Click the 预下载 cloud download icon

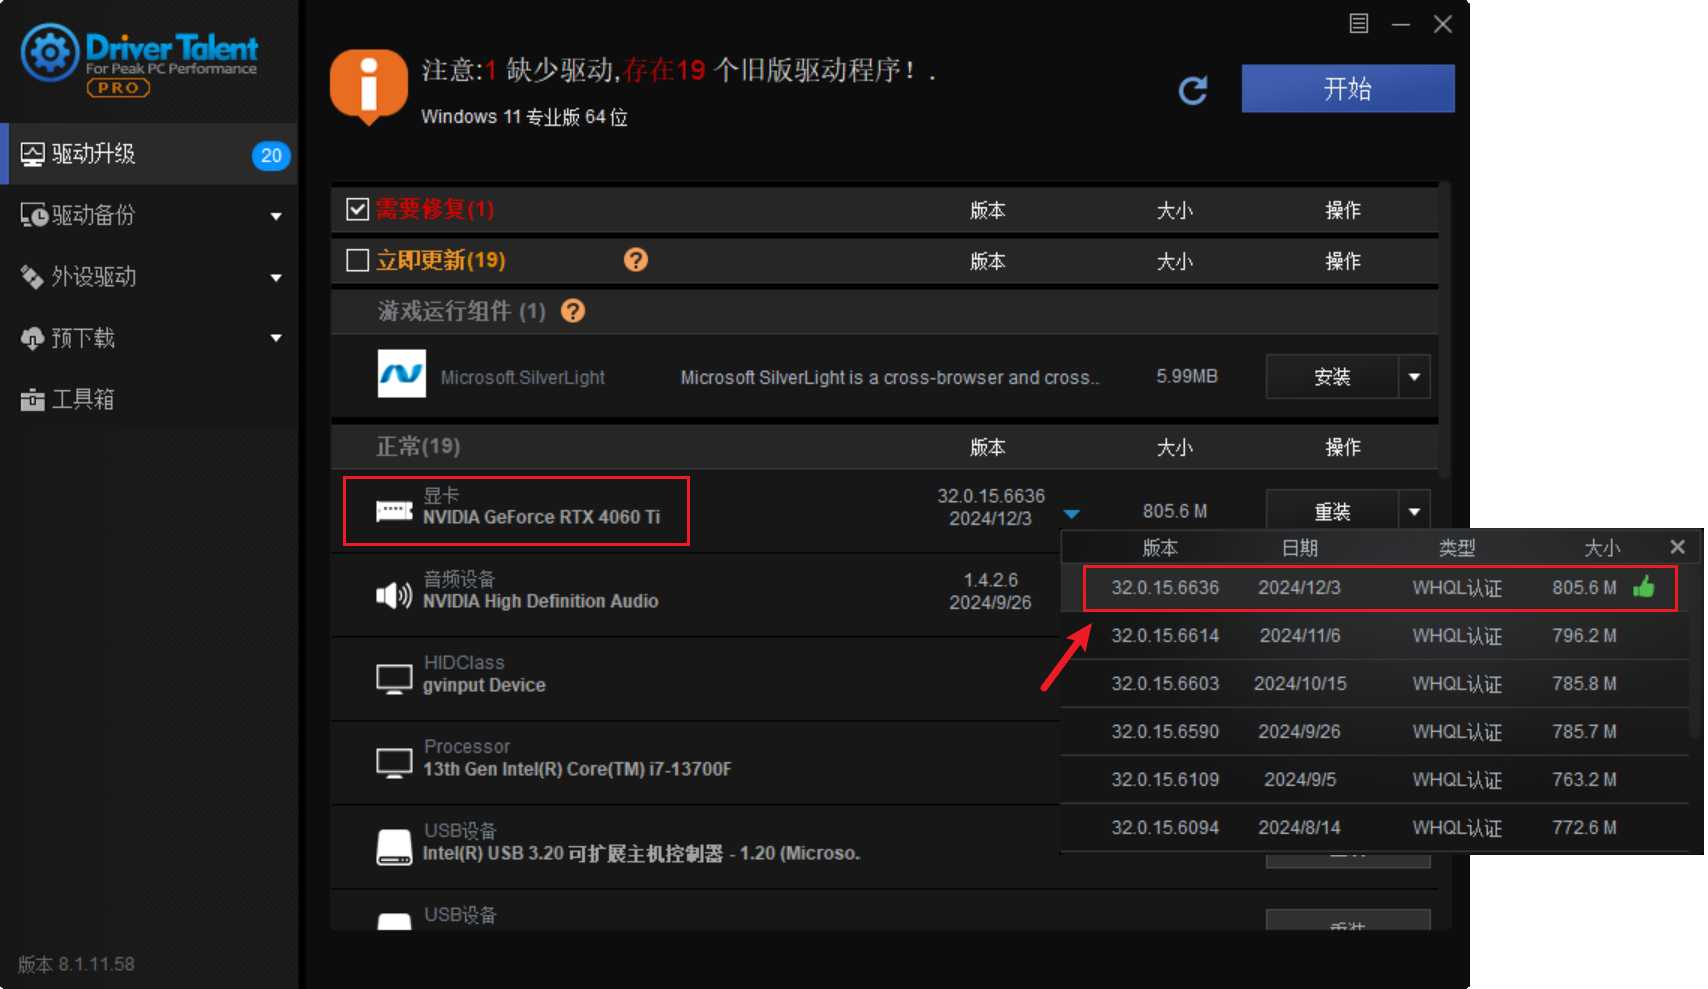(x=33, y=338)
